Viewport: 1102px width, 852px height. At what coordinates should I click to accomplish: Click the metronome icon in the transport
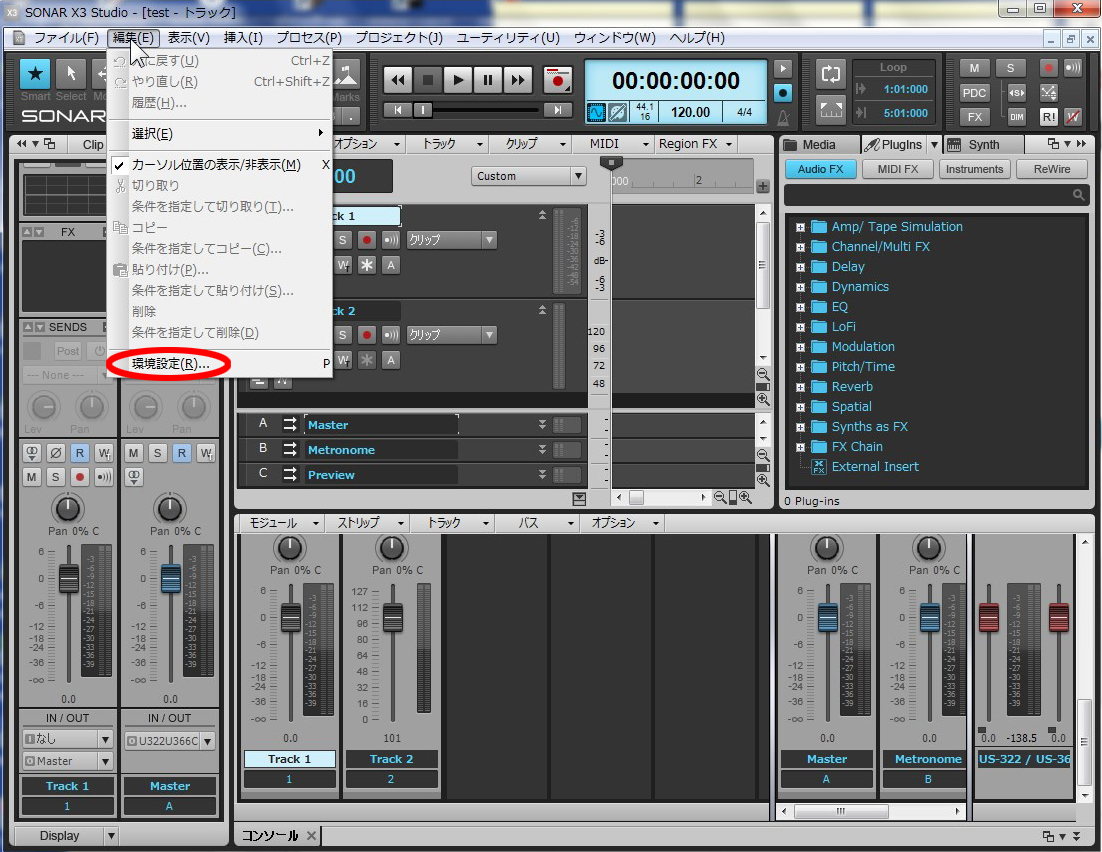click(782, 118)
